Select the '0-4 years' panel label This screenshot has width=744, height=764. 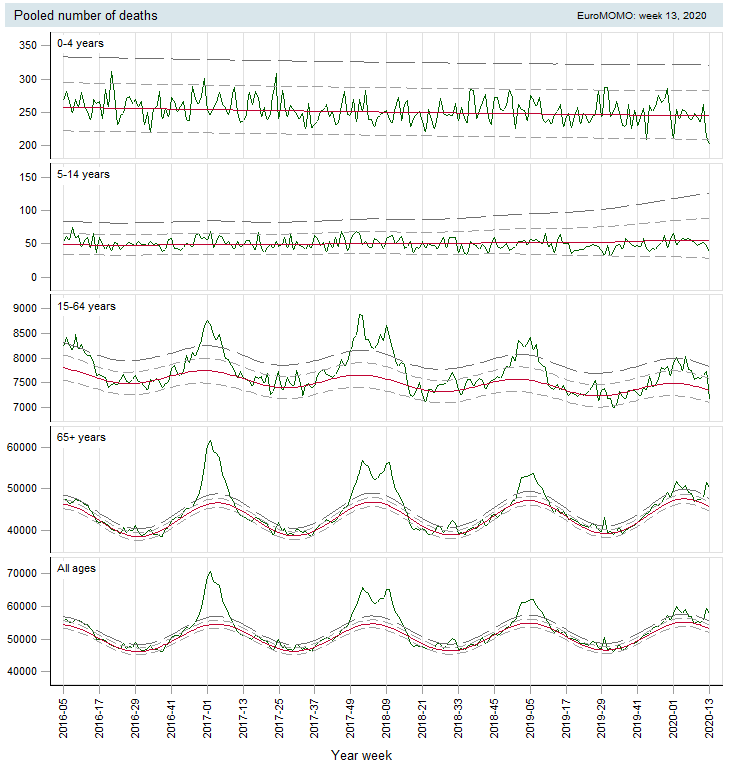81,43
